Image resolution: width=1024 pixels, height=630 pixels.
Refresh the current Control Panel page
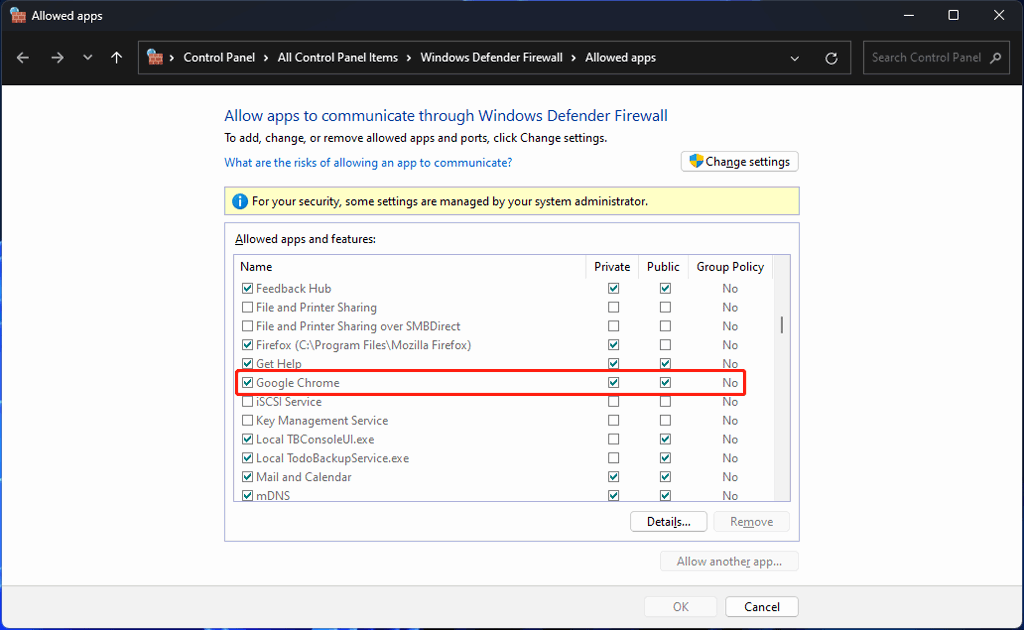[x=831, y=57]
